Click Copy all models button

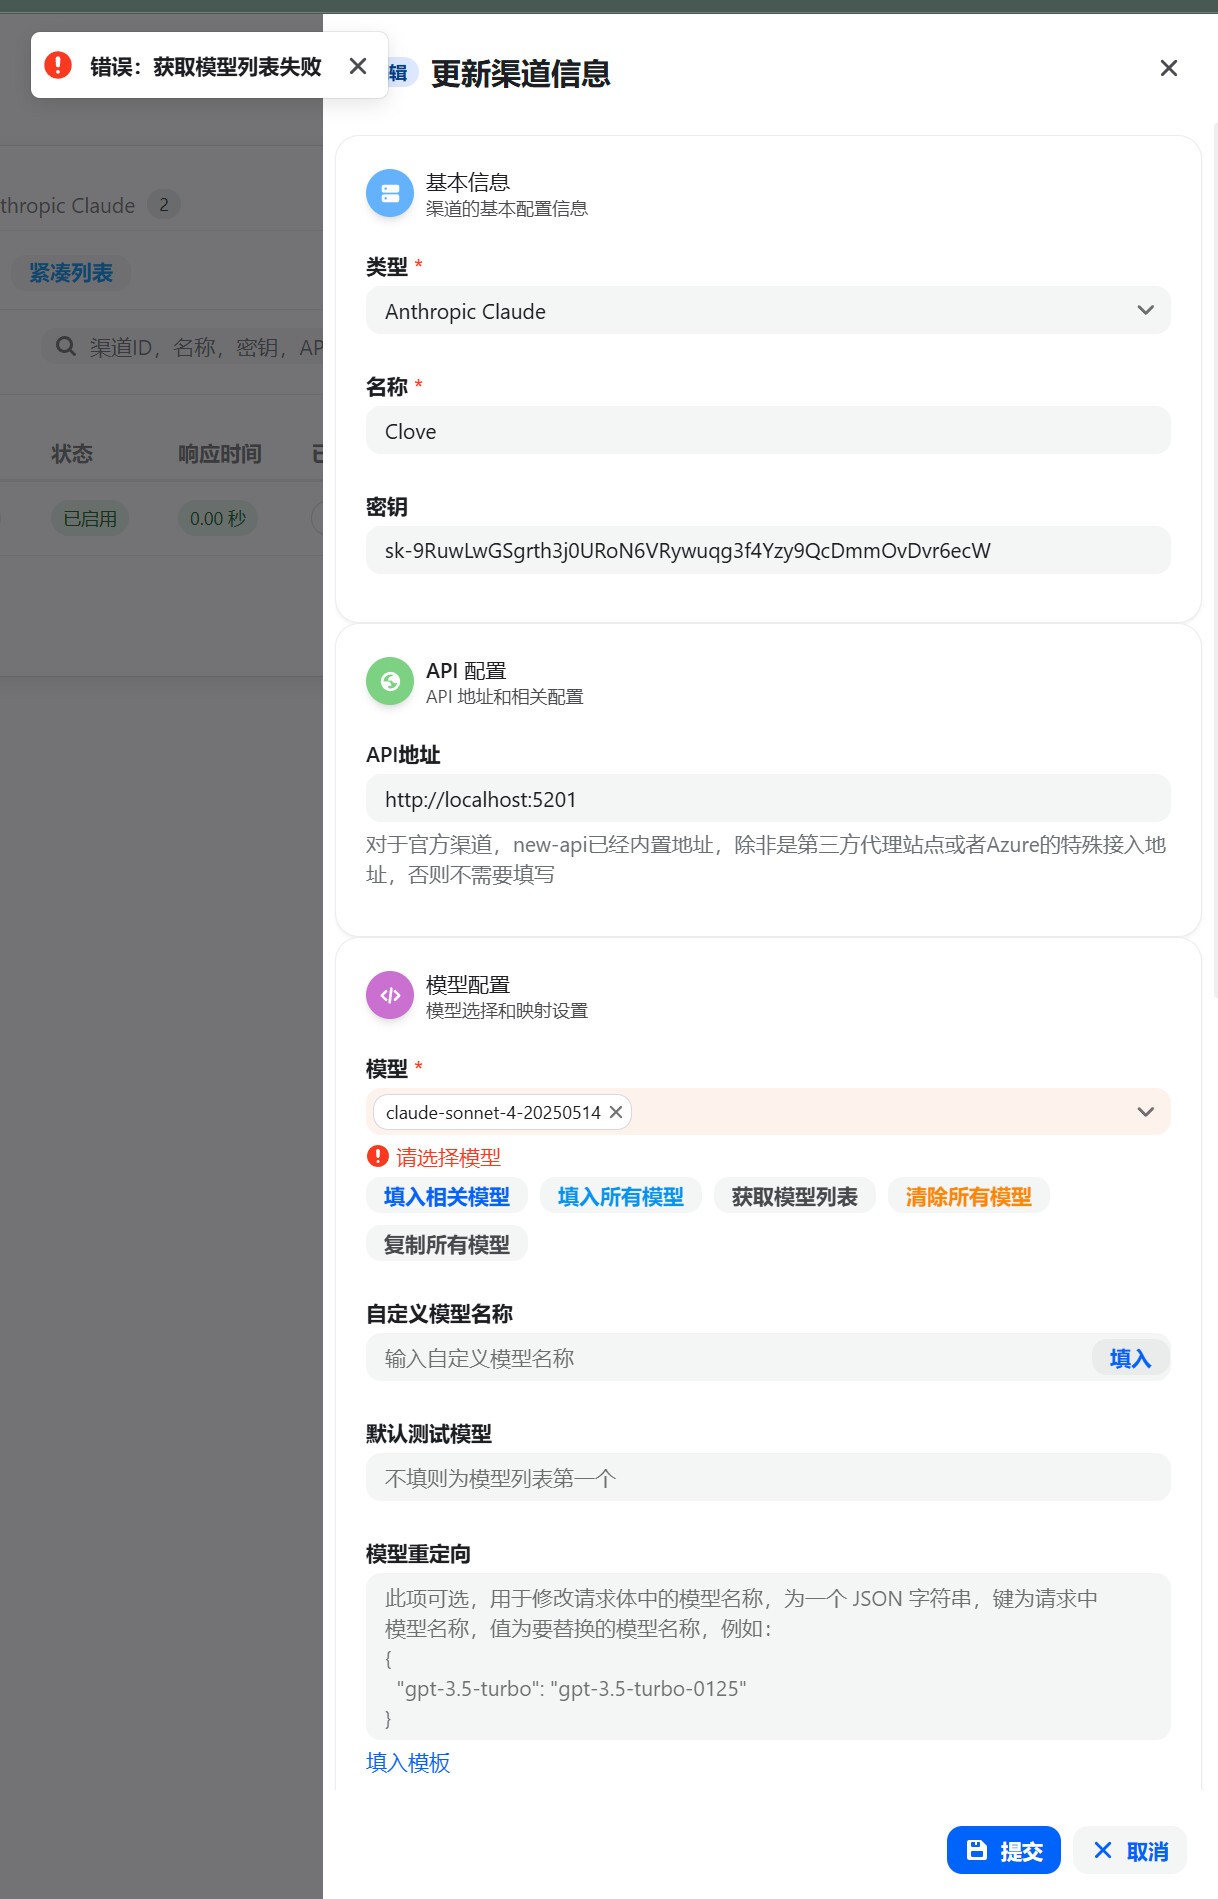click(x=447, y=1244)
